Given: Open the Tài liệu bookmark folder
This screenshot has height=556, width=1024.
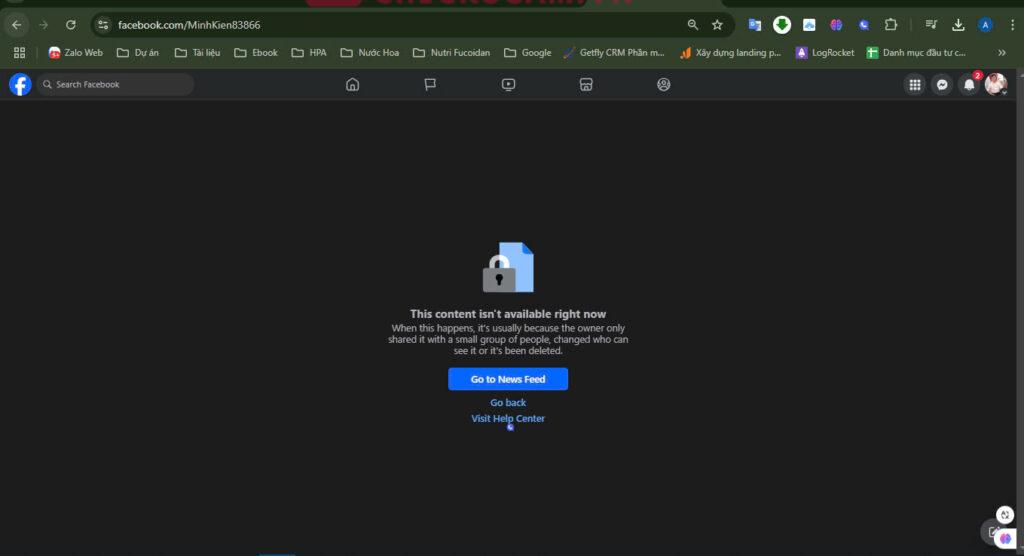Looking at the screenshot, I should [x=197, y=53].
